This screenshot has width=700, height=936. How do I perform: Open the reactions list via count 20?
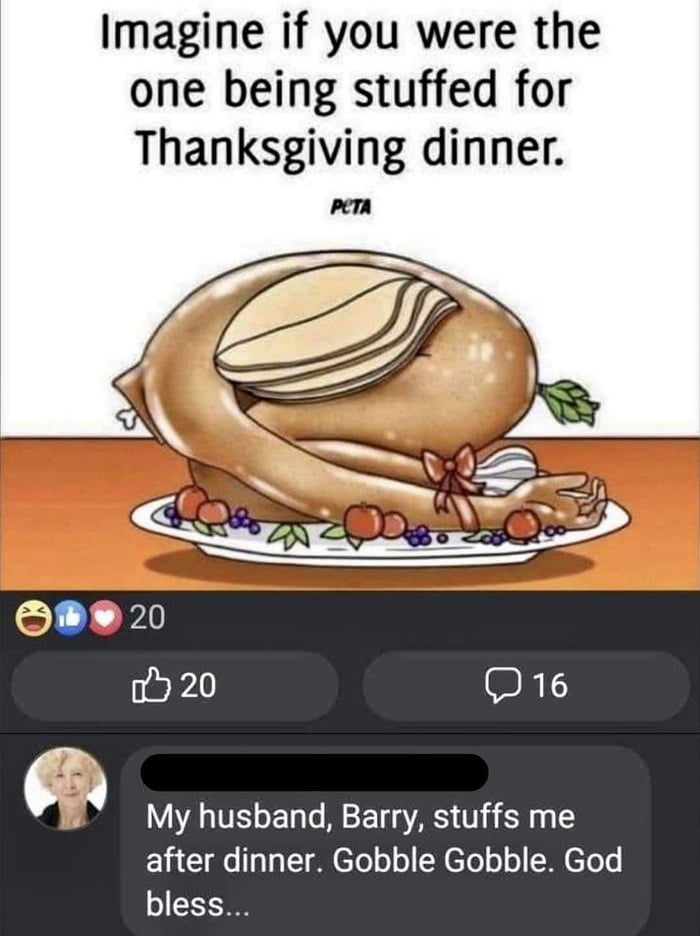[x=147, y=618]
